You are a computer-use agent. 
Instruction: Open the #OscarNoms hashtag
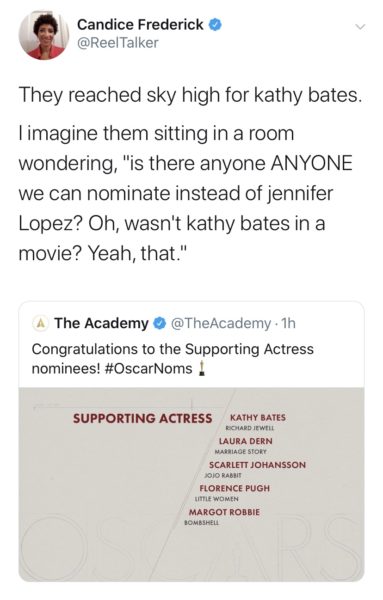coord(148,369)
